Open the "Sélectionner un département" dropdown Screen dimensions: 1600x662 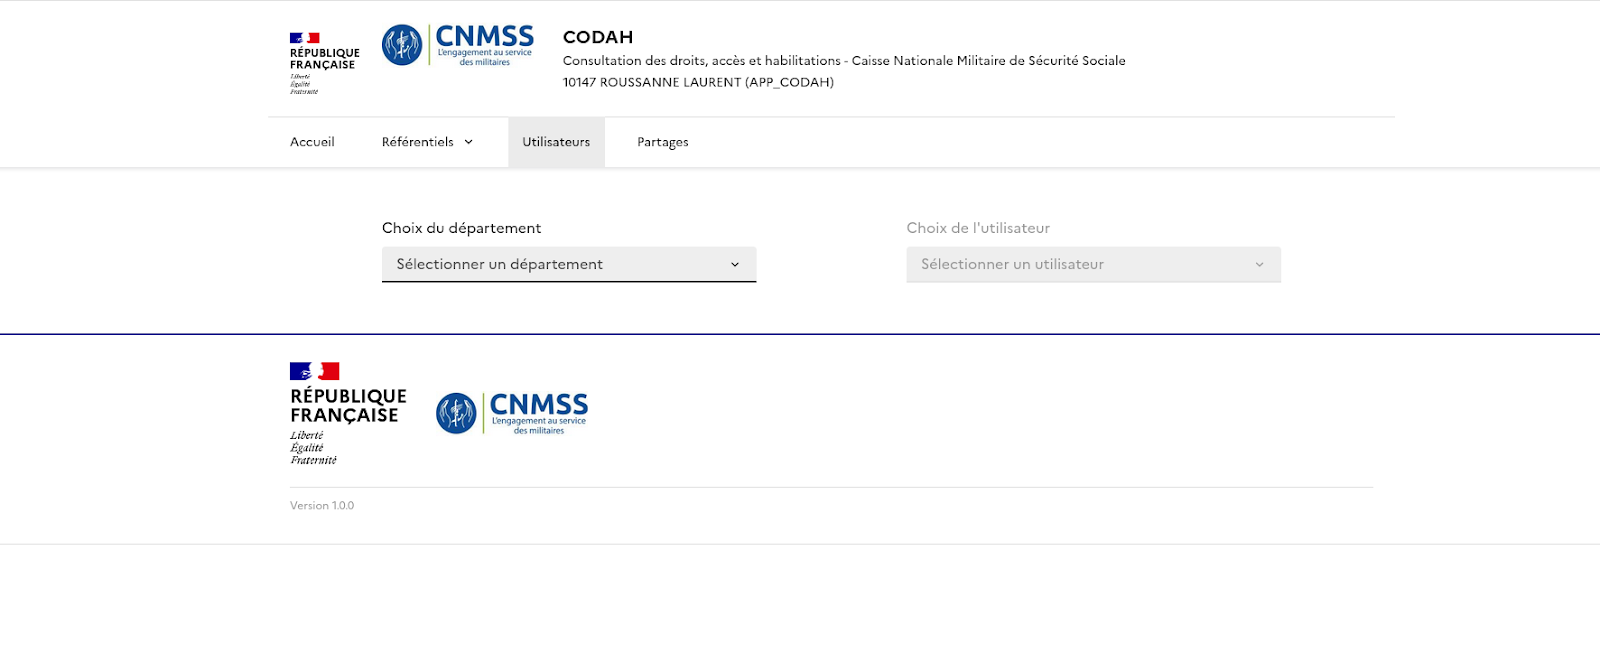568,264
